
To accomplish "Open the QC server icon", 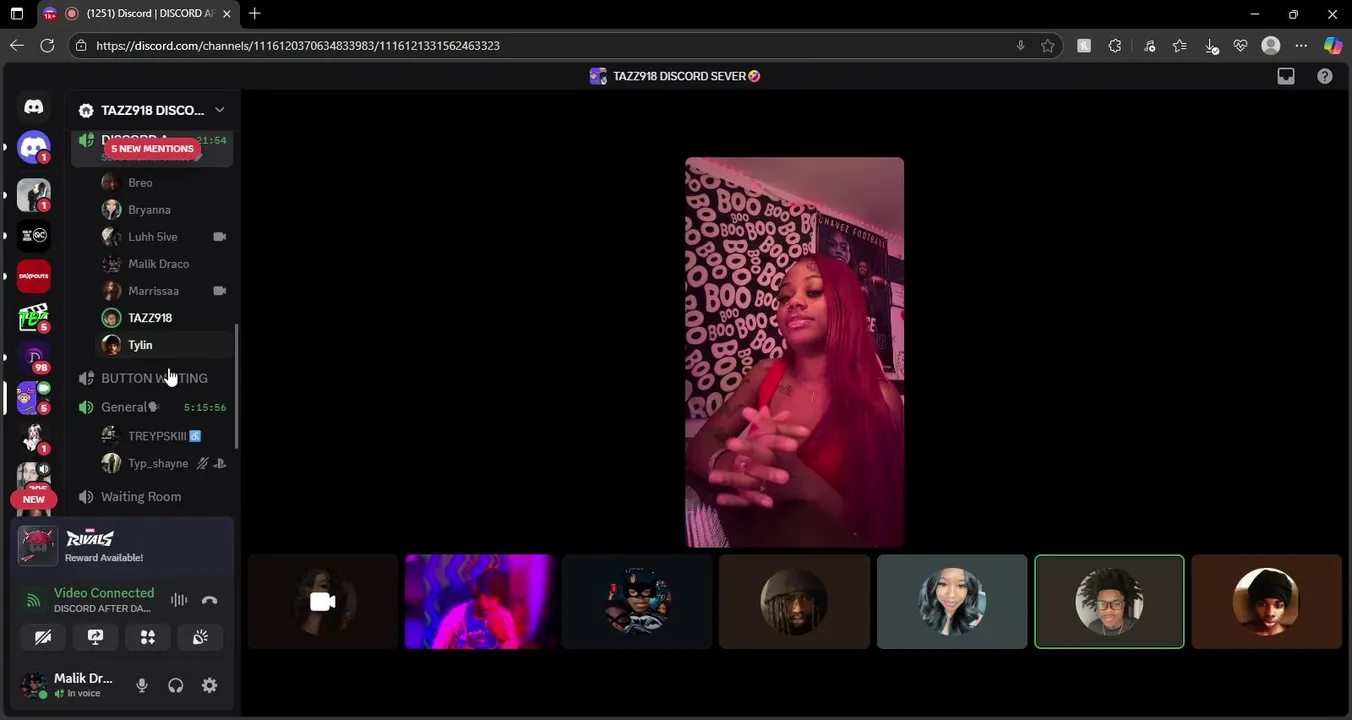I will click(34, 235).
